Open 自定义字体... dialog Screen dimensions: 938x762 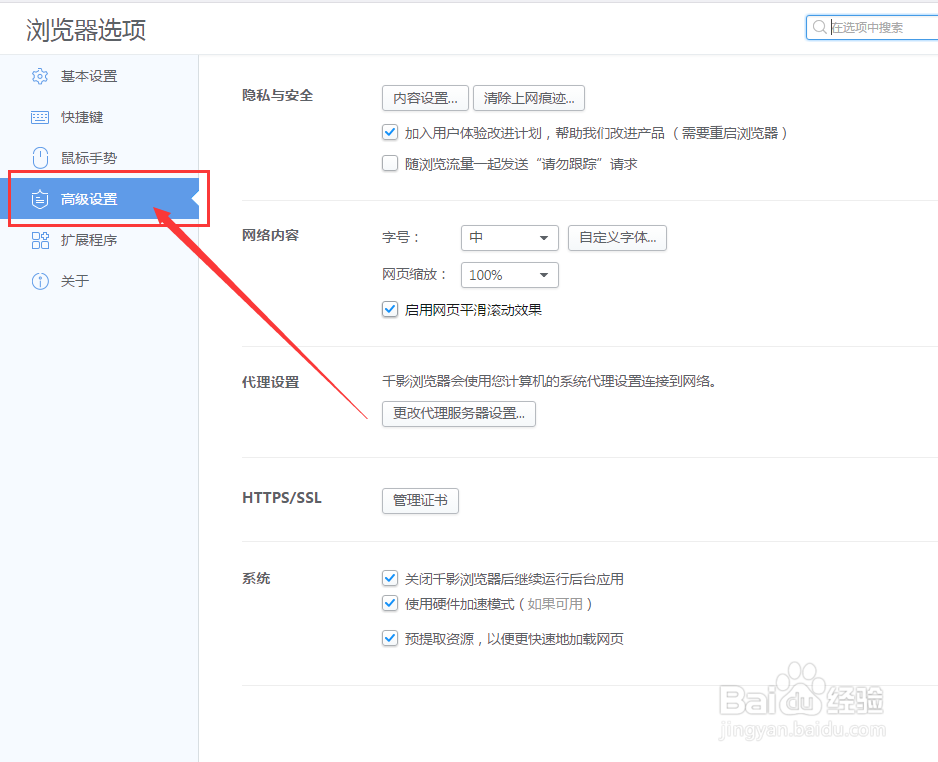617,238
